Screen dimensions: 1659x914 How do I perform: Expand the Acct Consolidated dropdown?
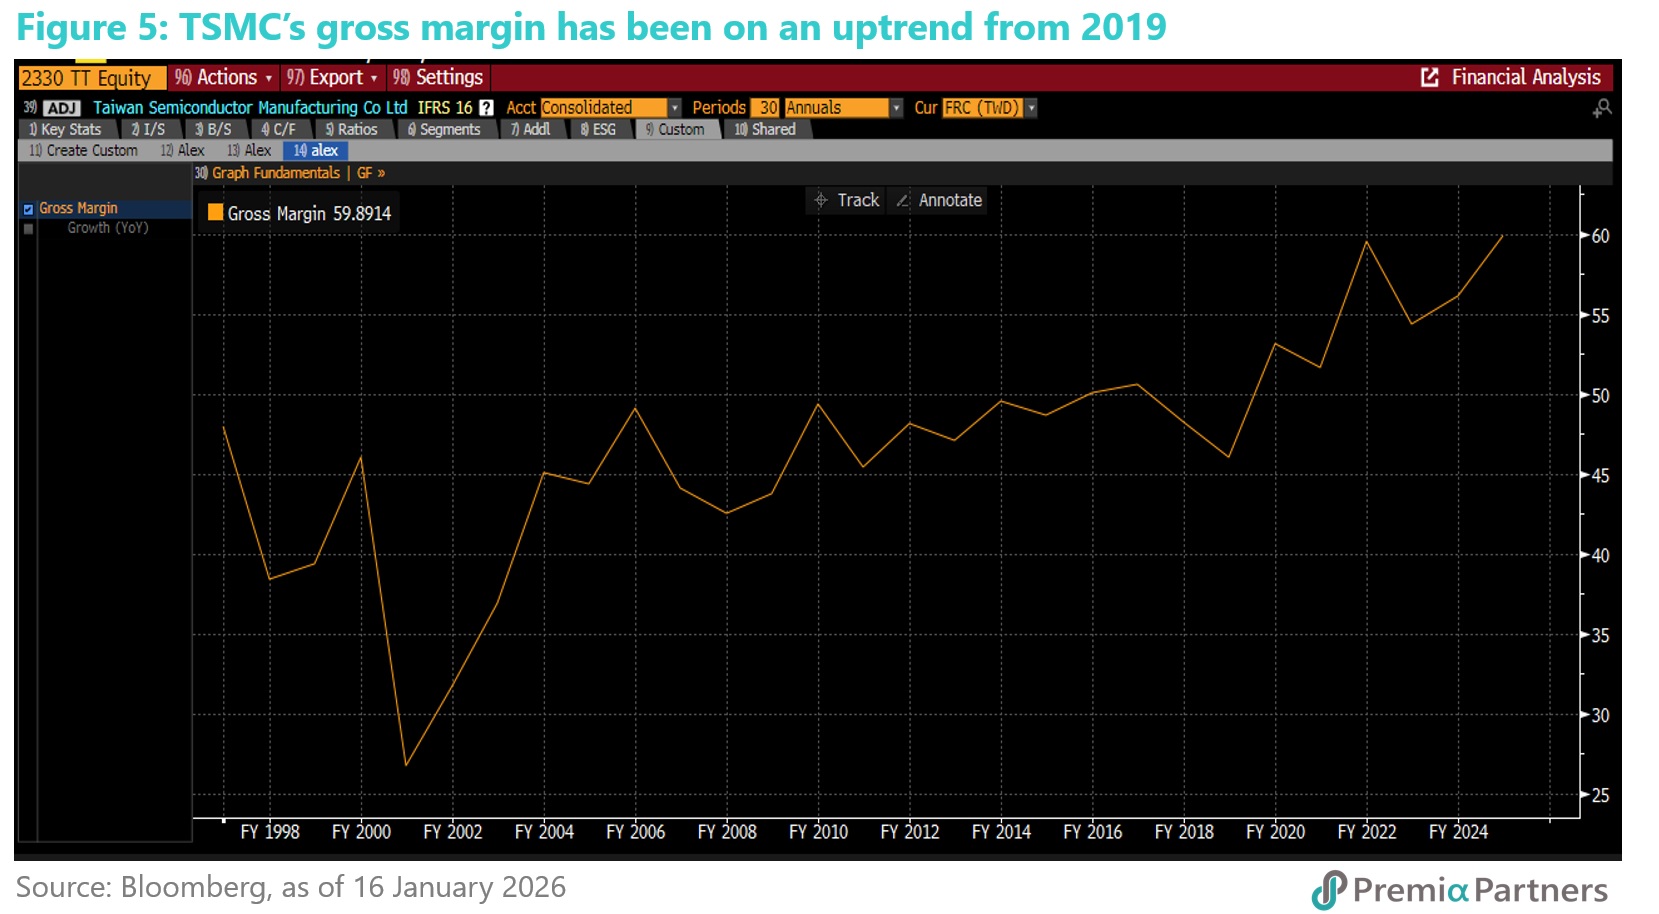675,108
